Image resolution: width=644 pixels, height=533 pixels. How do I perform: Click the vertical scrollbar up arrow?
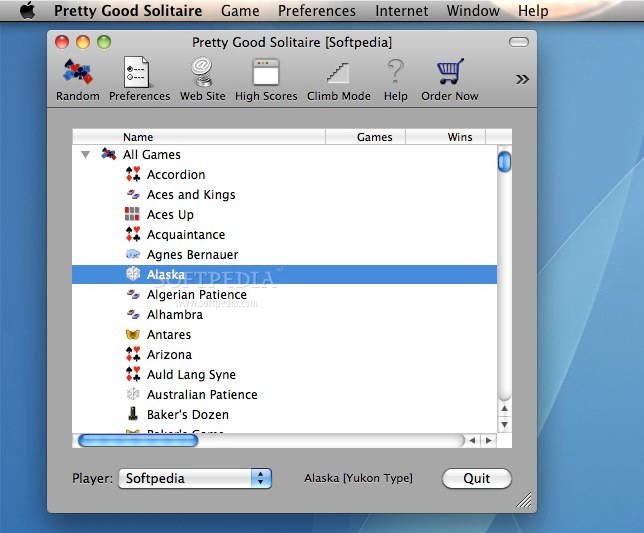pyautogui.click(x=504, y=409)
